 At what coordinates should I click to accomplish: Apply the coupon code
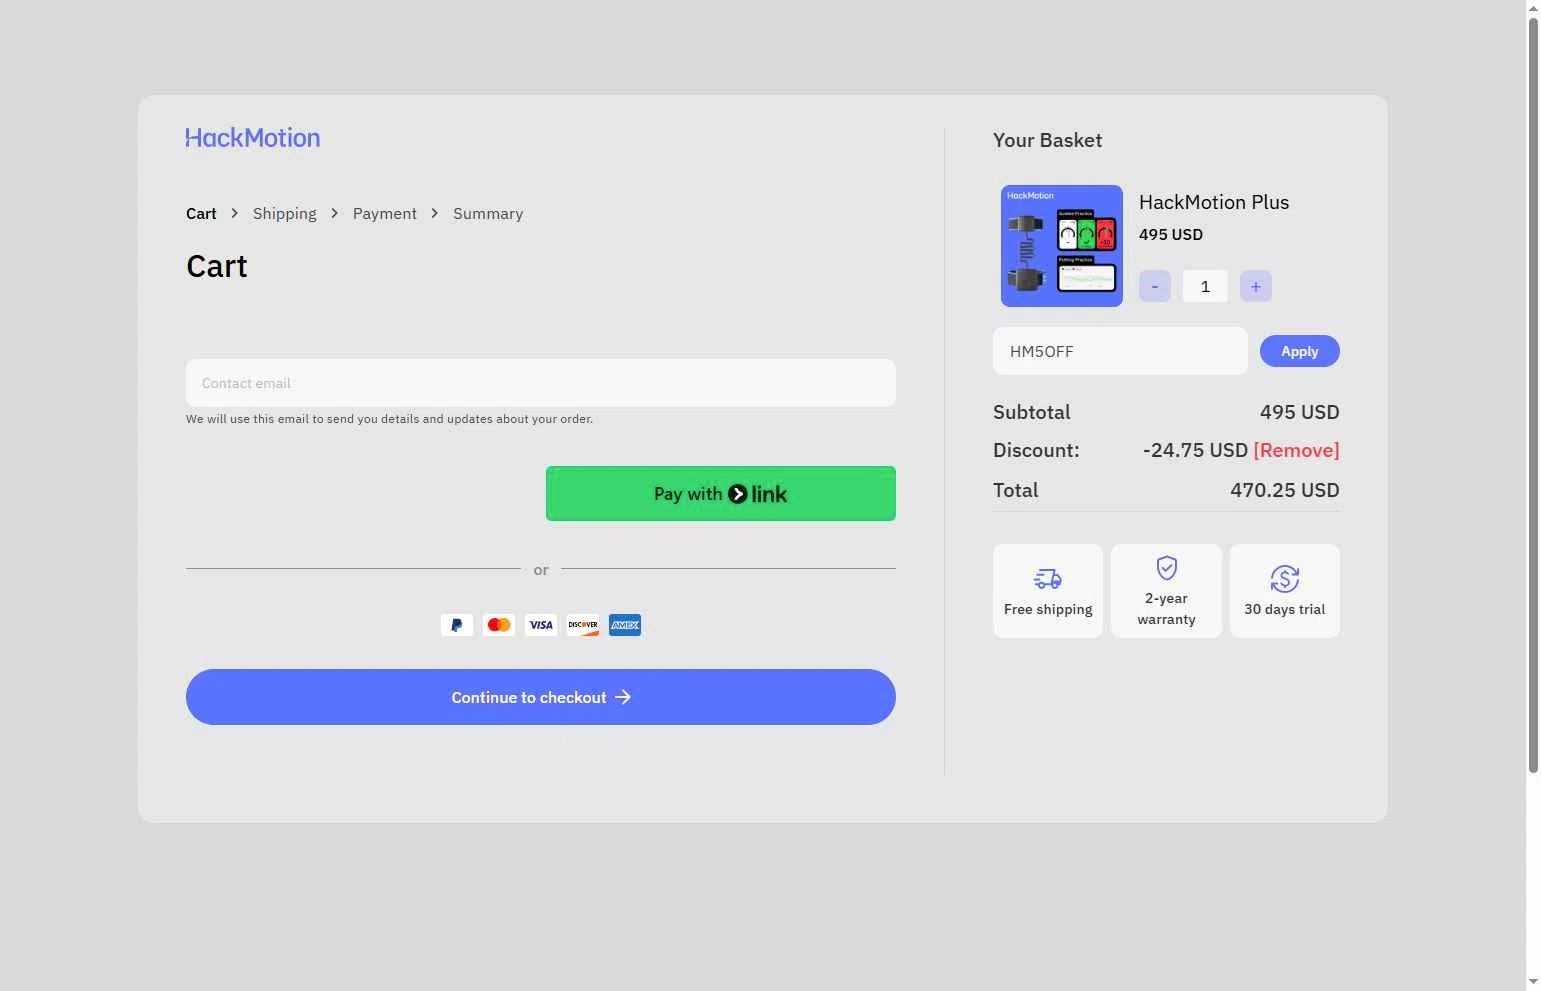pos(1300,351)
